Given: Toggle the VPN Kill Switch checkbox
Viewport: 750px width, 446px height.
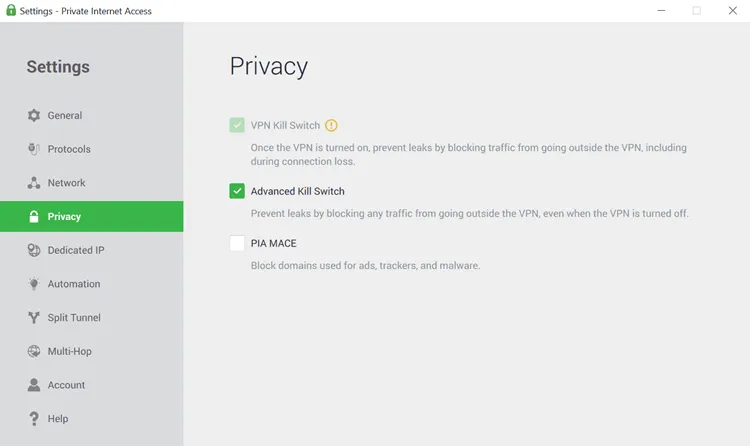Looking at the screenshot, I should tap(237, 125).
